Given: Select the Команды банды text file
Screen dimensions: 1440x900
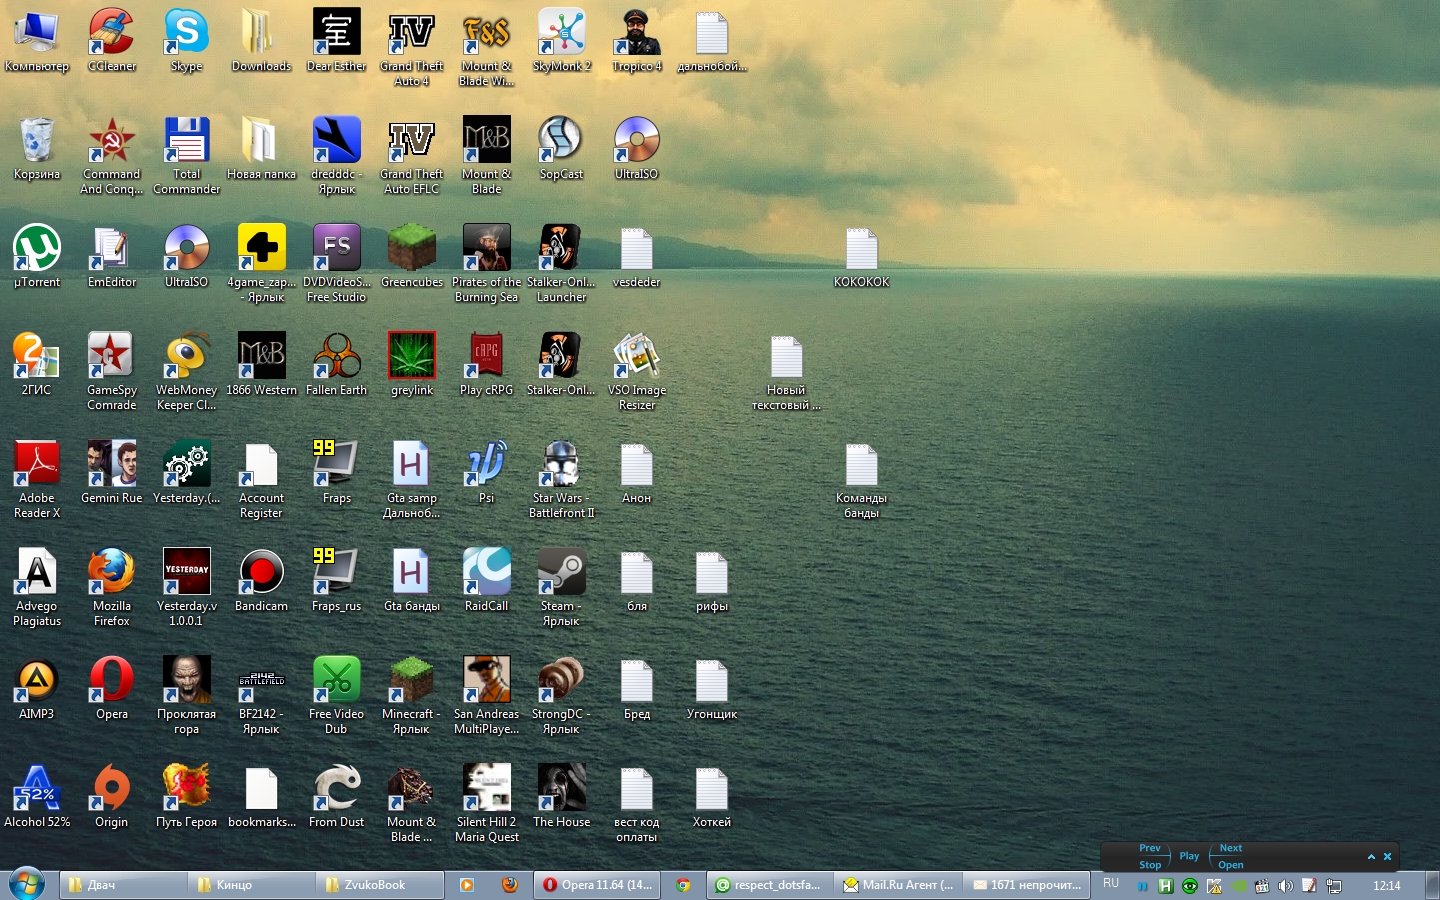Looking at the screenshot, I should 862,464.
